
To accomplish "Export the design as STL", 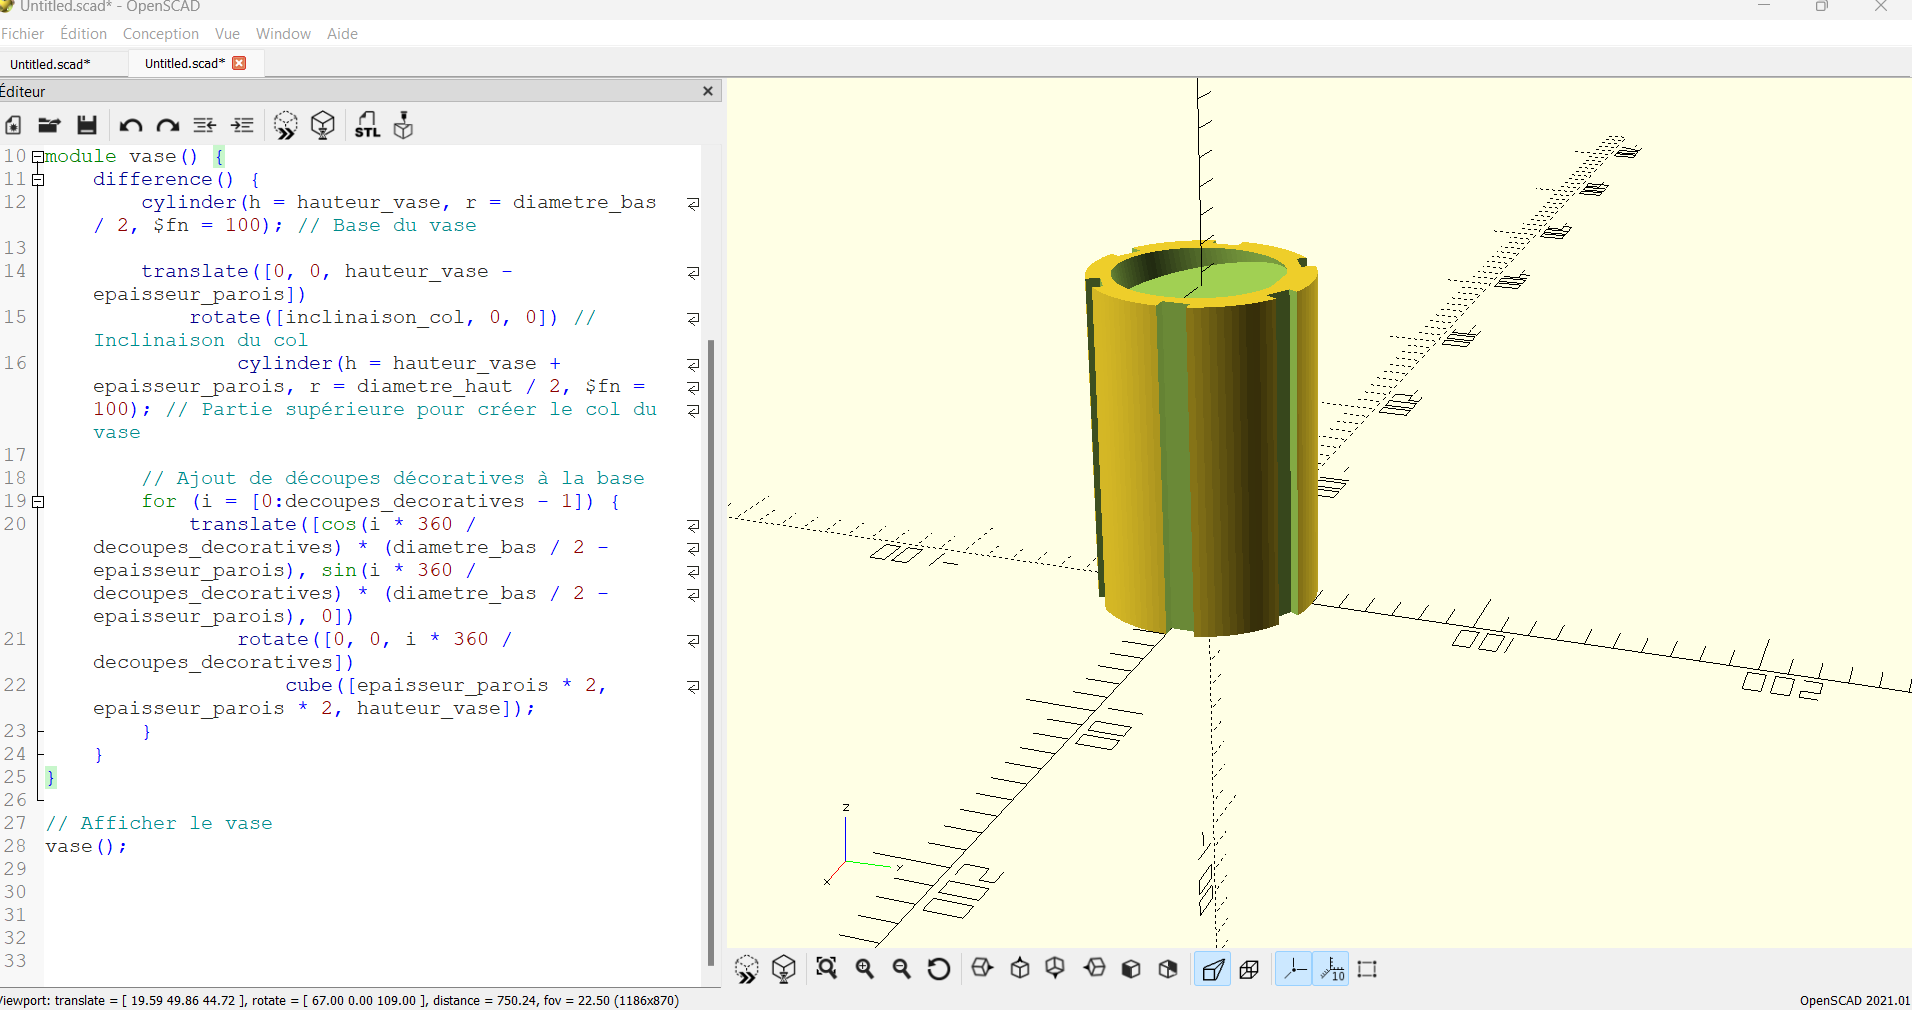I will pos(367,125).
